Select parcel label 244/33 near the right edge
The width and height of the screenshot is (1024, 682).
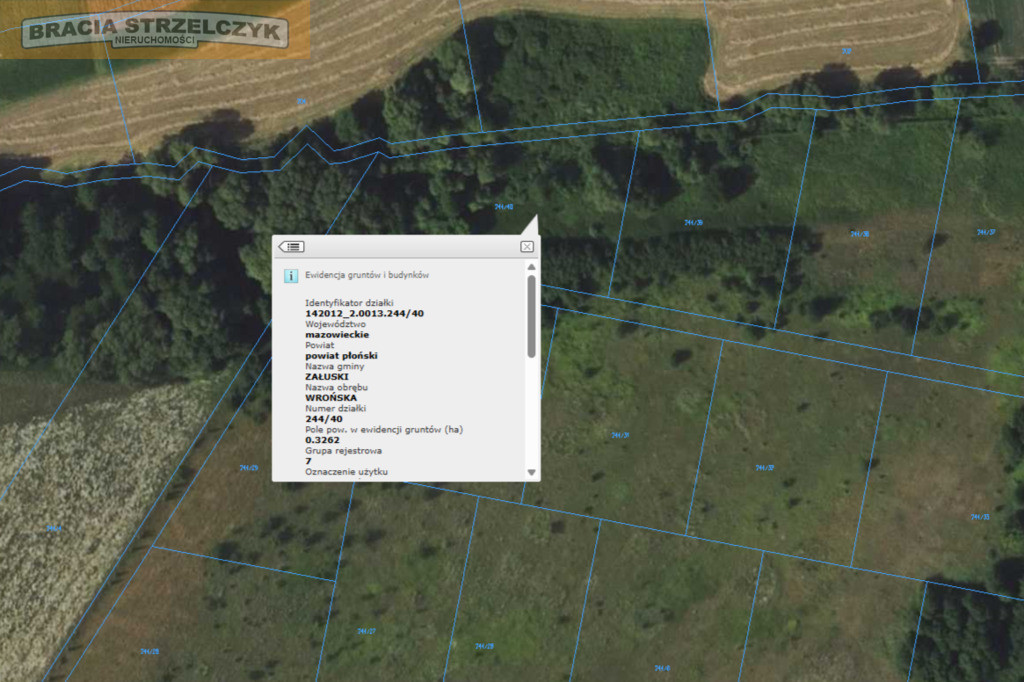980,517
